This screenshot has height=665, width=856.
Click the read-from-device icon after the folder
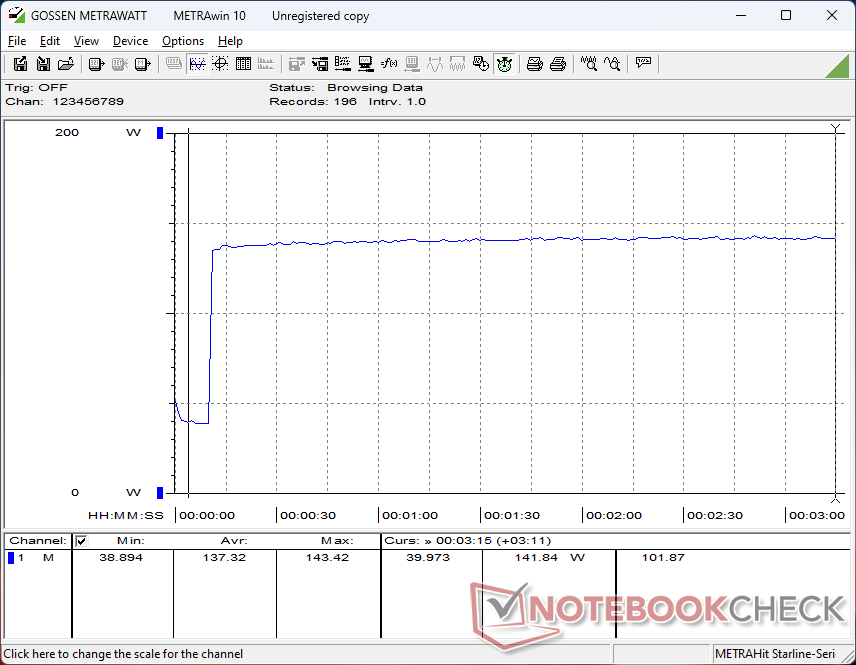97,64
